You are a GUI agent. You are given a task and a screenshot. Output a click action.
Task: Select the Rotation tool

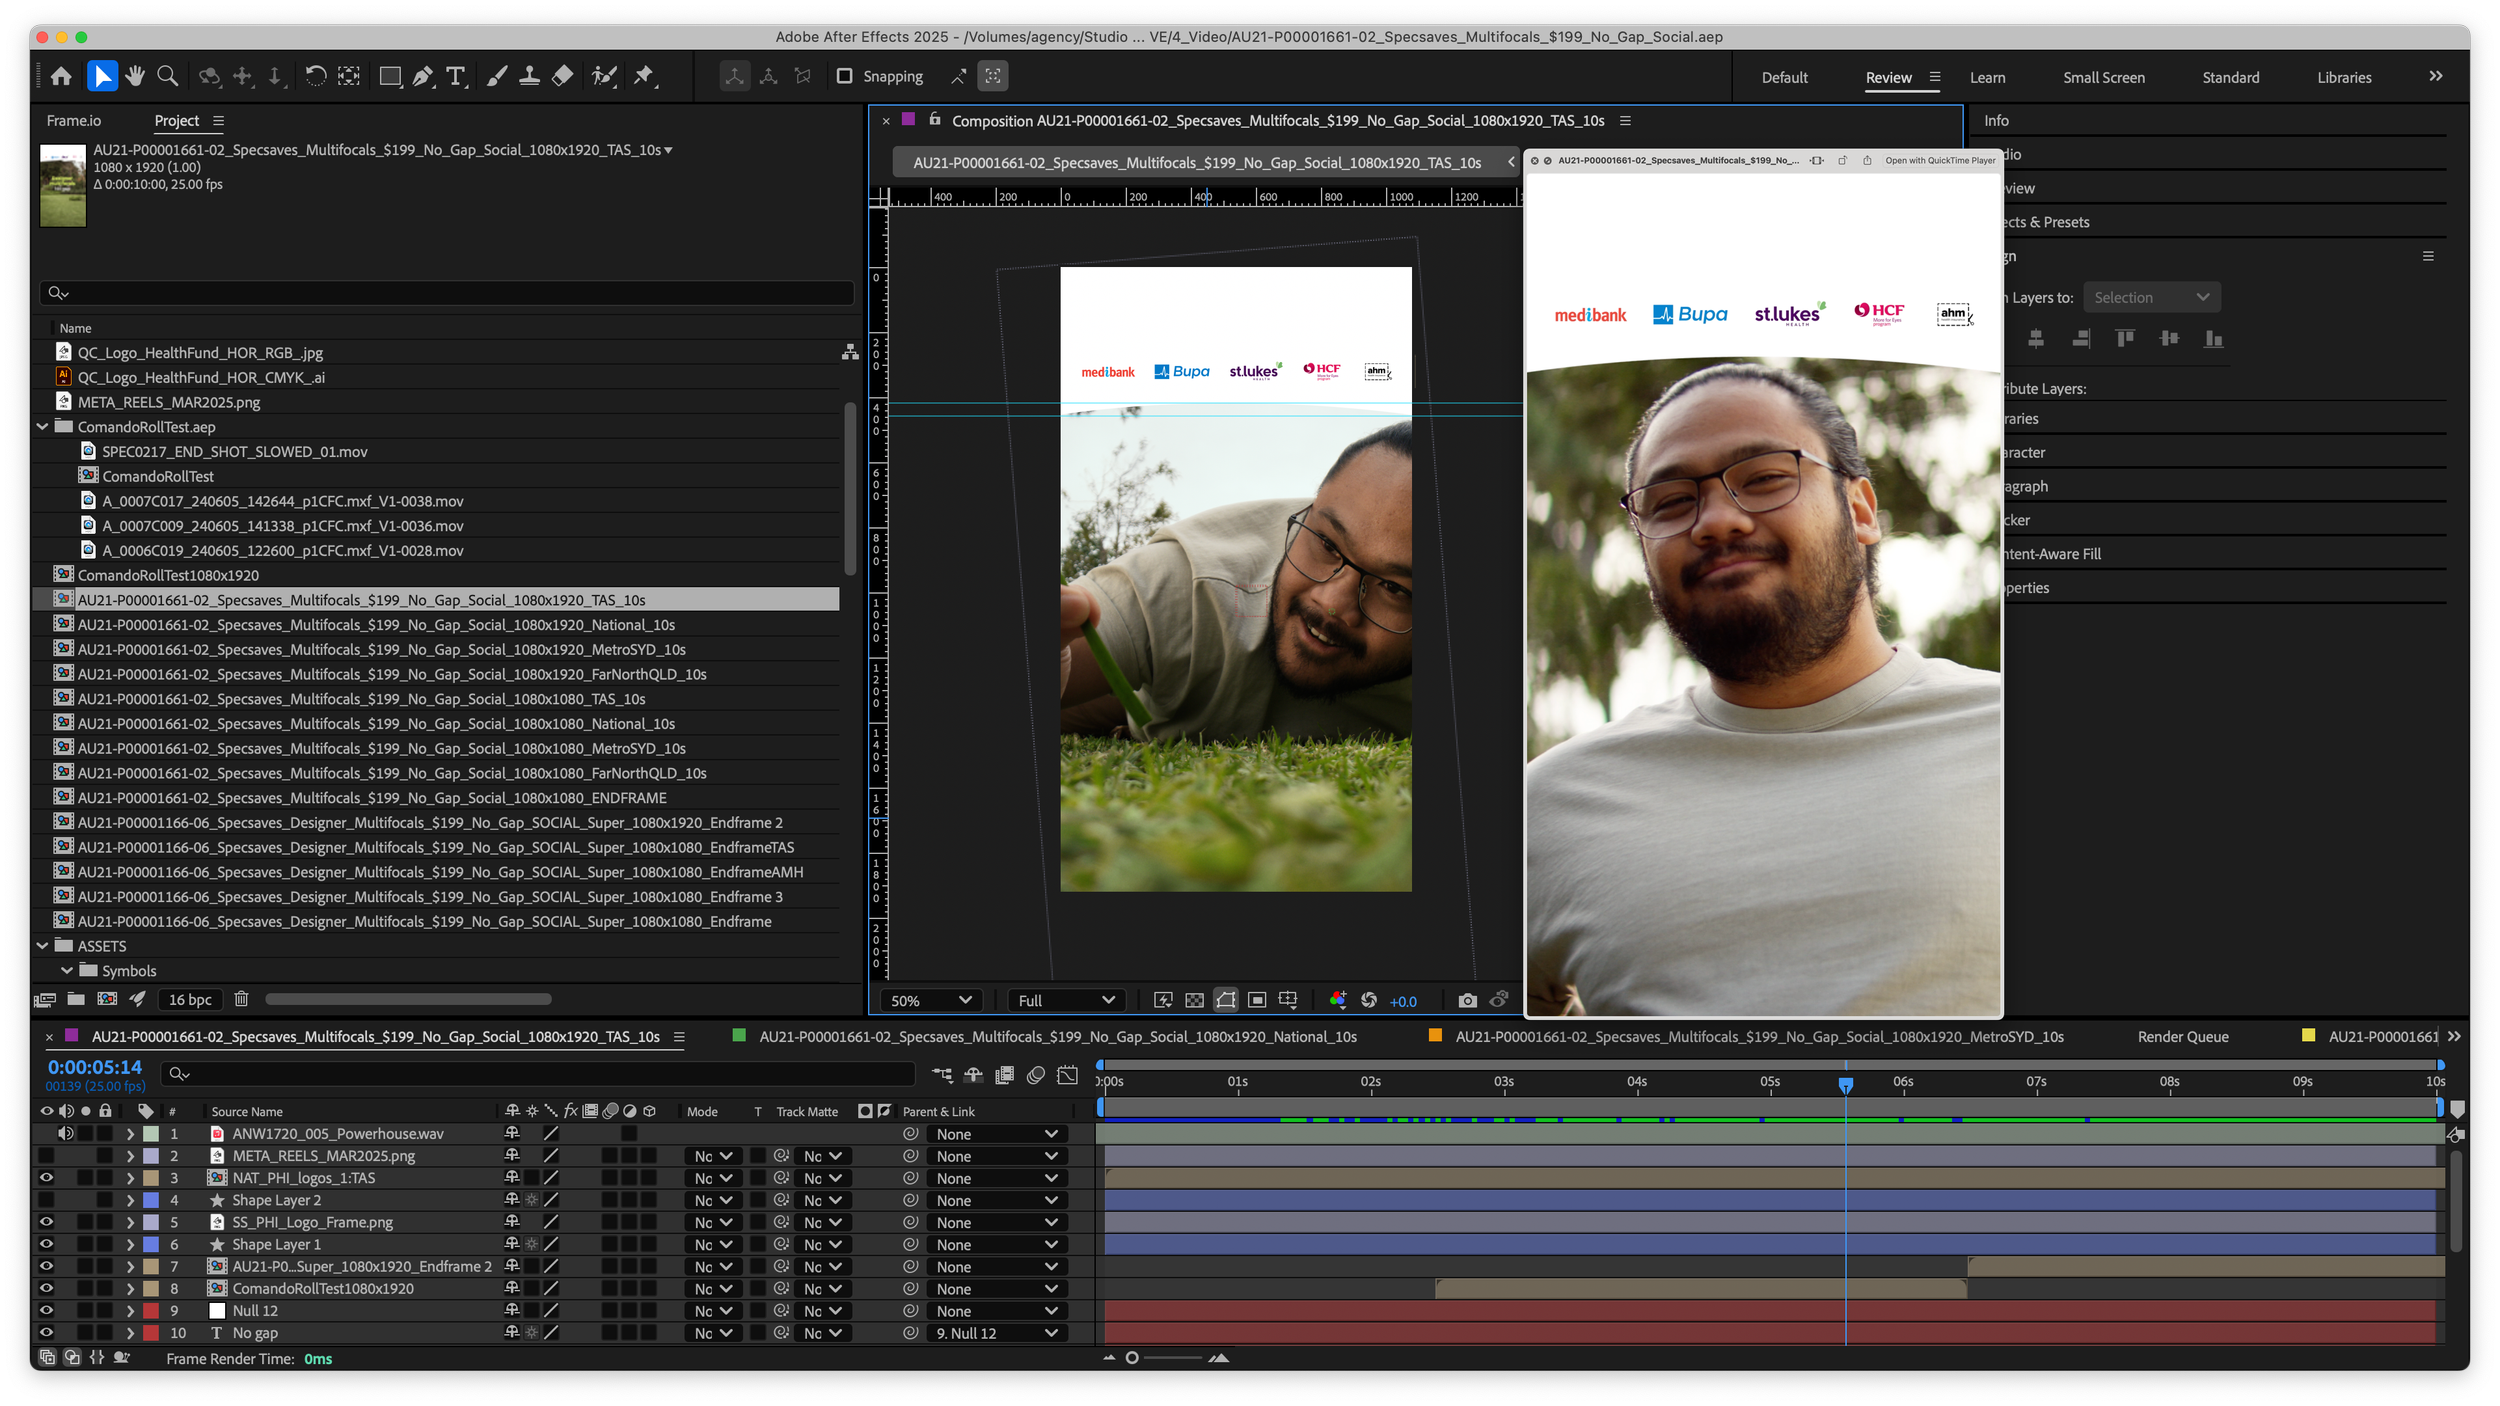(x=315, y=76)
